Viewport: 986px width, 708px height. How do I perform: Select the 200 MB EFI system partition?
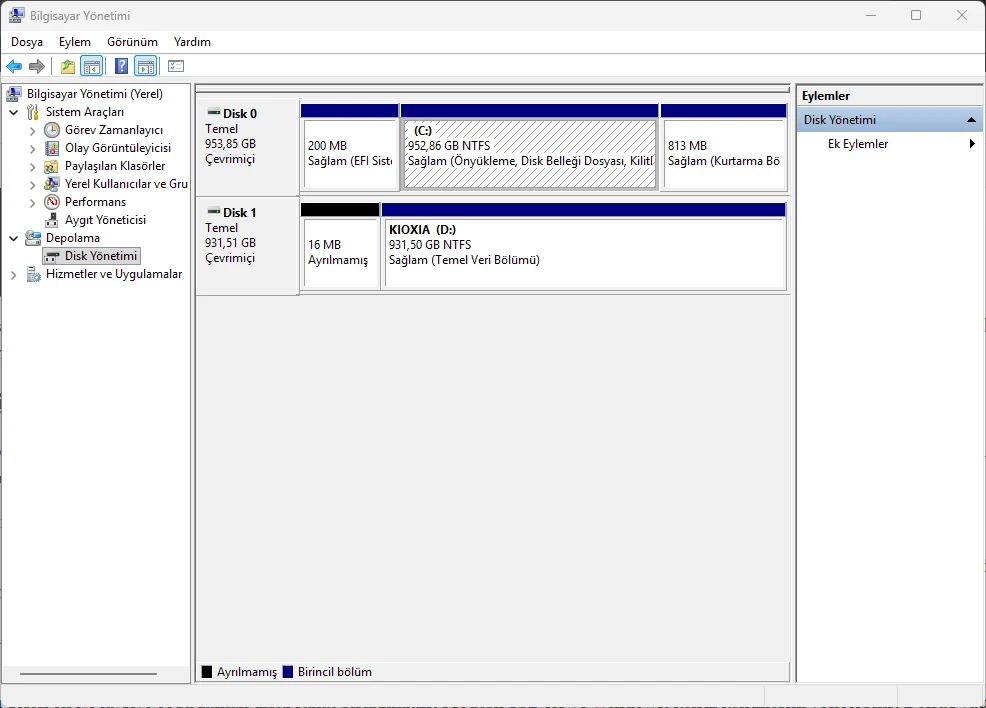pyautogui.click(x=350, y=154)
